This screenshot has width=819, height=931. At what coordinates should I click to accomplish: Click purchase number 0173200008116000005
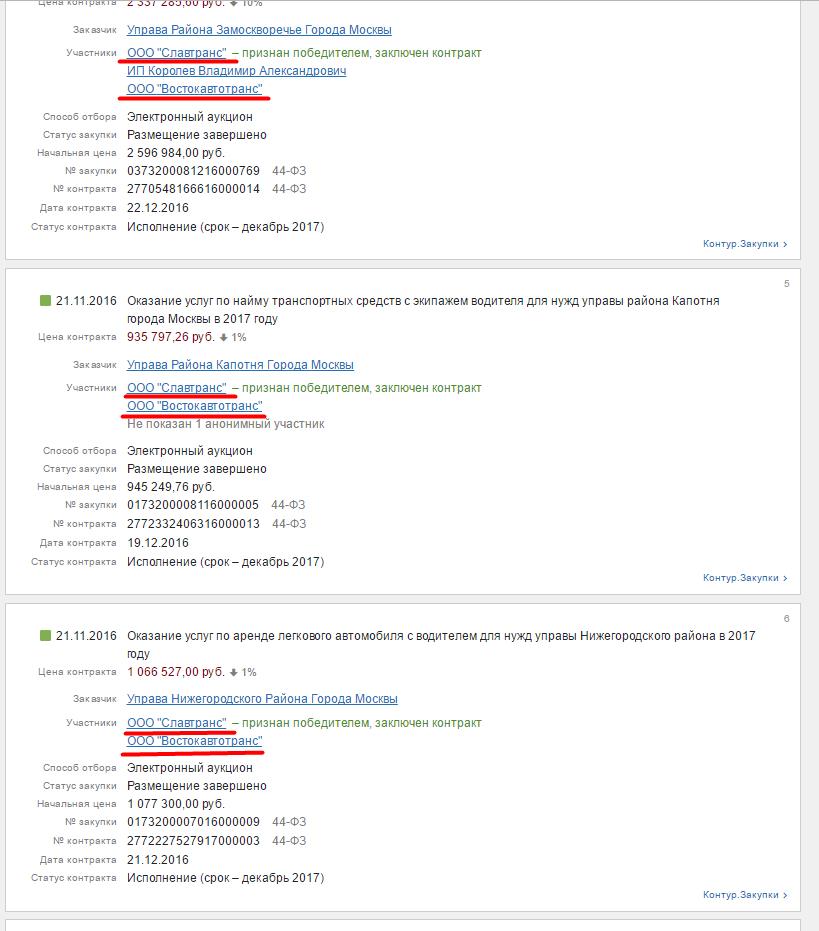tap(192, 505)
